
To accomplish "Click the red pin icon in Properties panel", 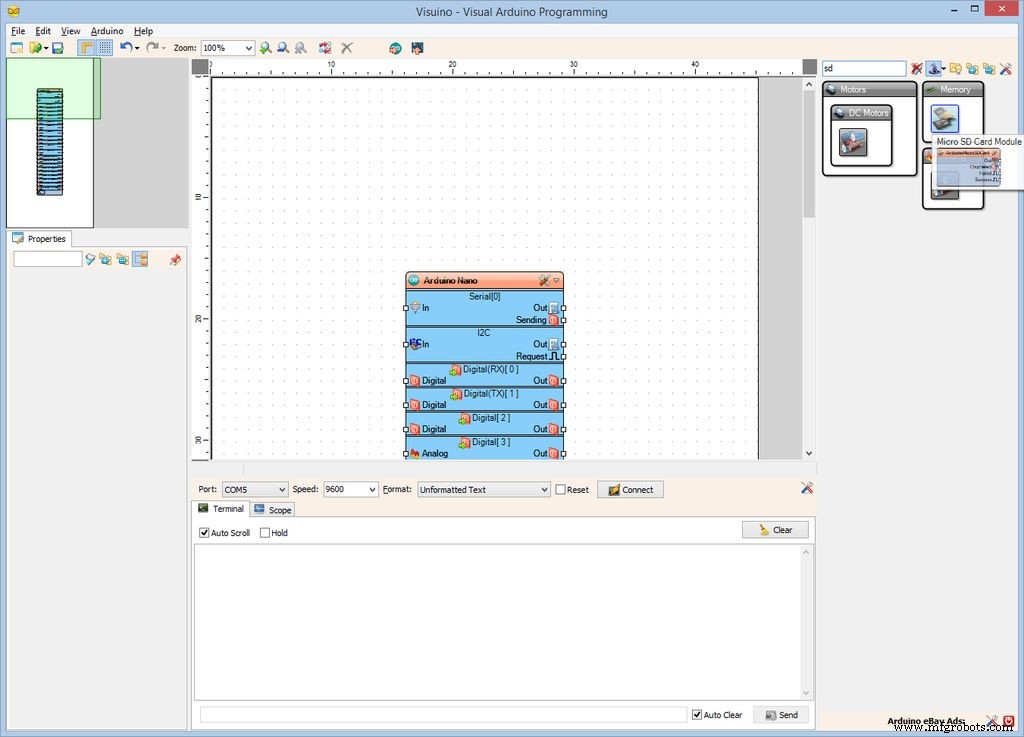I will click(x=175, y=259).
